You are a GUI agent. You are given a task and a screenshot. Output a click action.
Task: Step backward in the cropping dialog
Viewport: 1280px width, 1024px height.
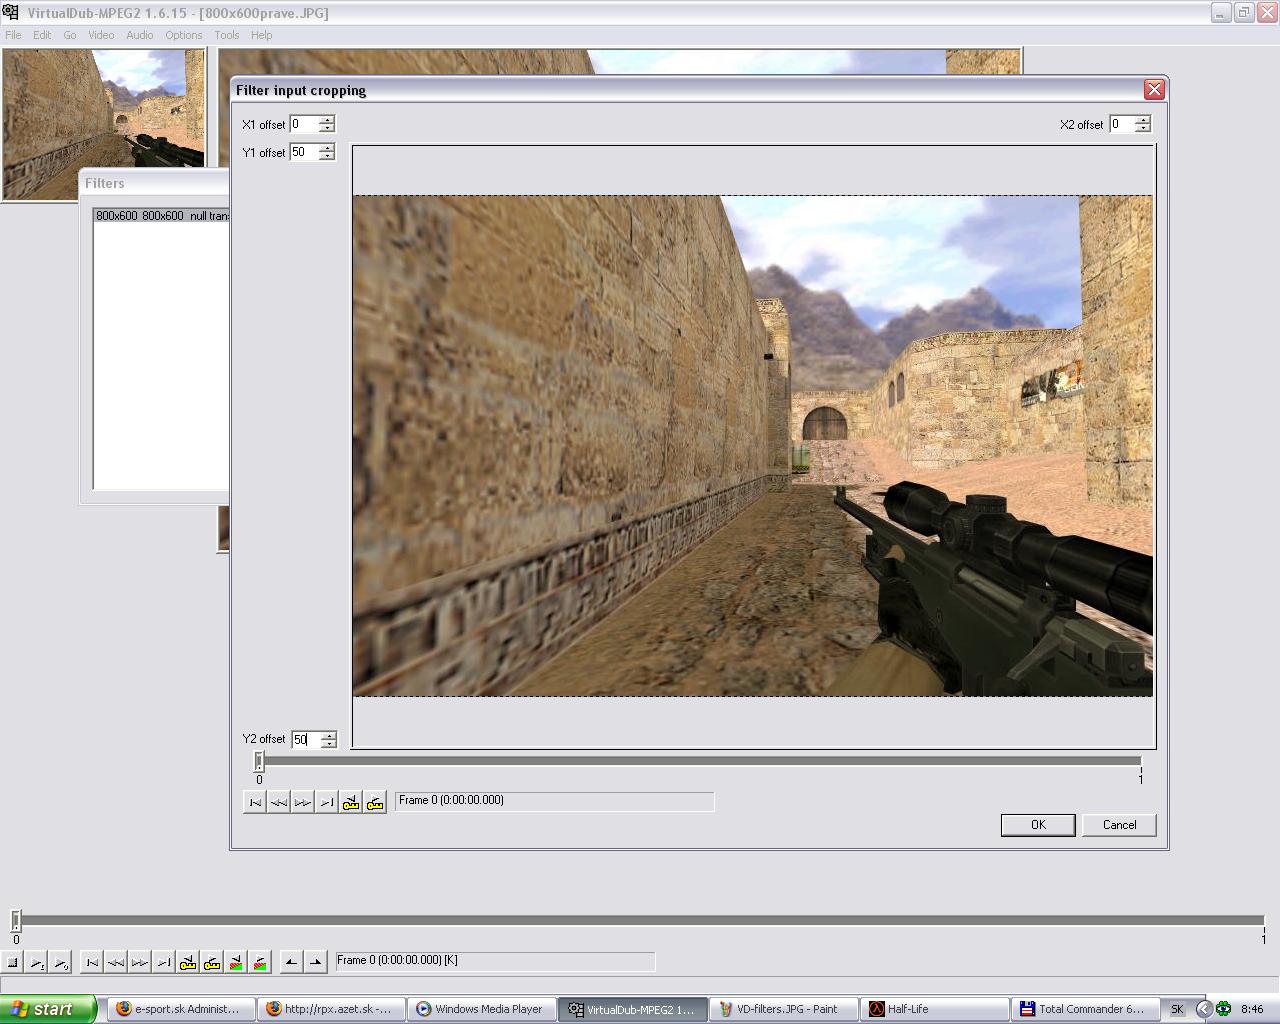coord(279,802)
